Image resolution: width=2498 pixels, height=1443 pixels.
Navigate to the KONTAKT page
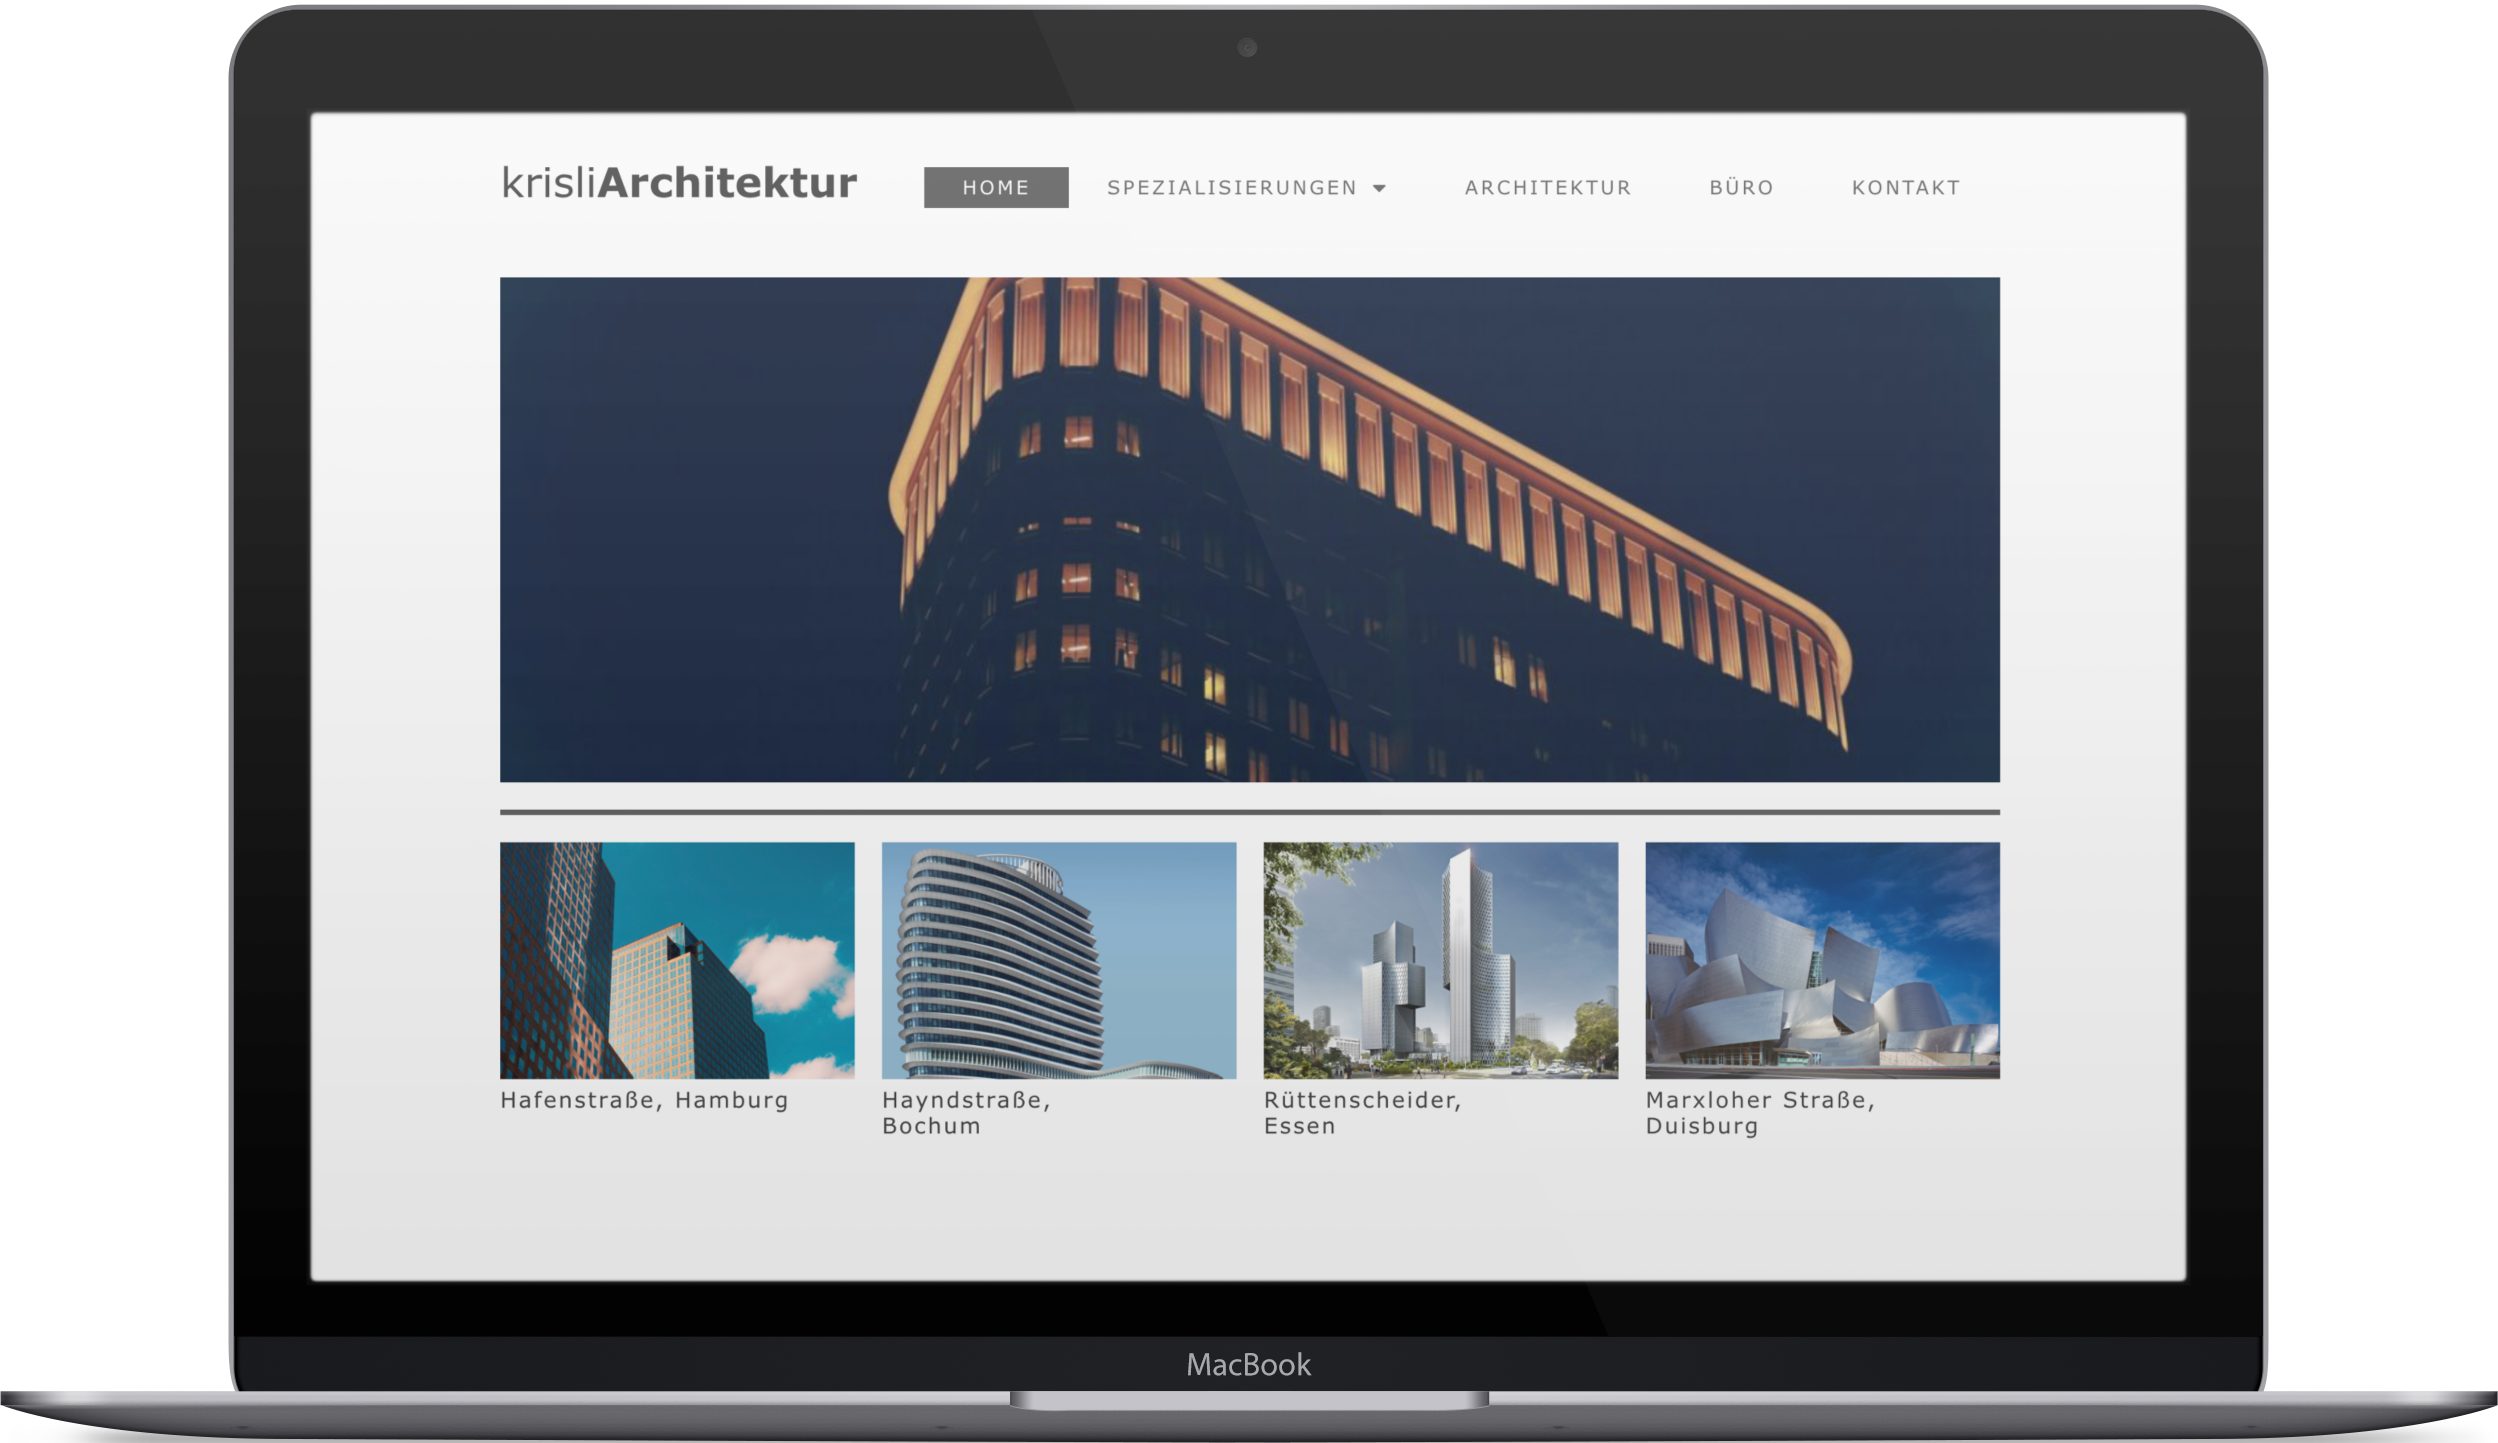tap(1905, 188)
